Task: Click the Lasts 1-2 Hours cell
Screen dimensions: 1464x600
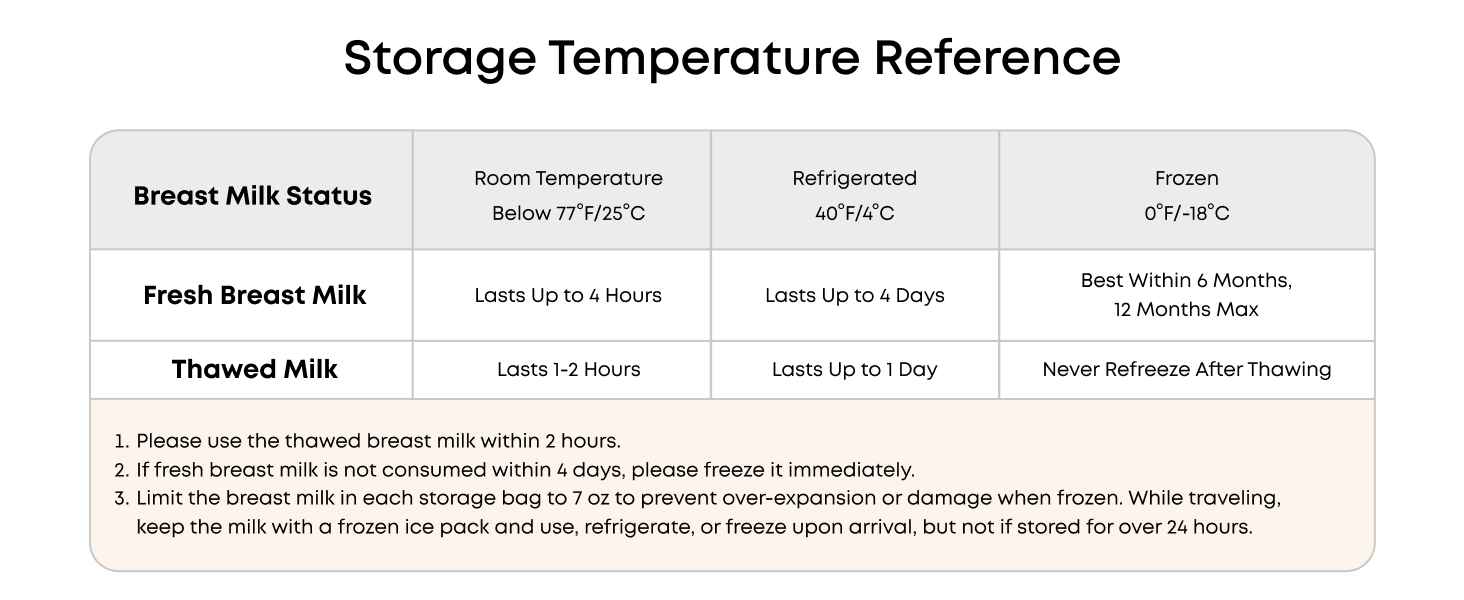Action: tap(568, 369)
